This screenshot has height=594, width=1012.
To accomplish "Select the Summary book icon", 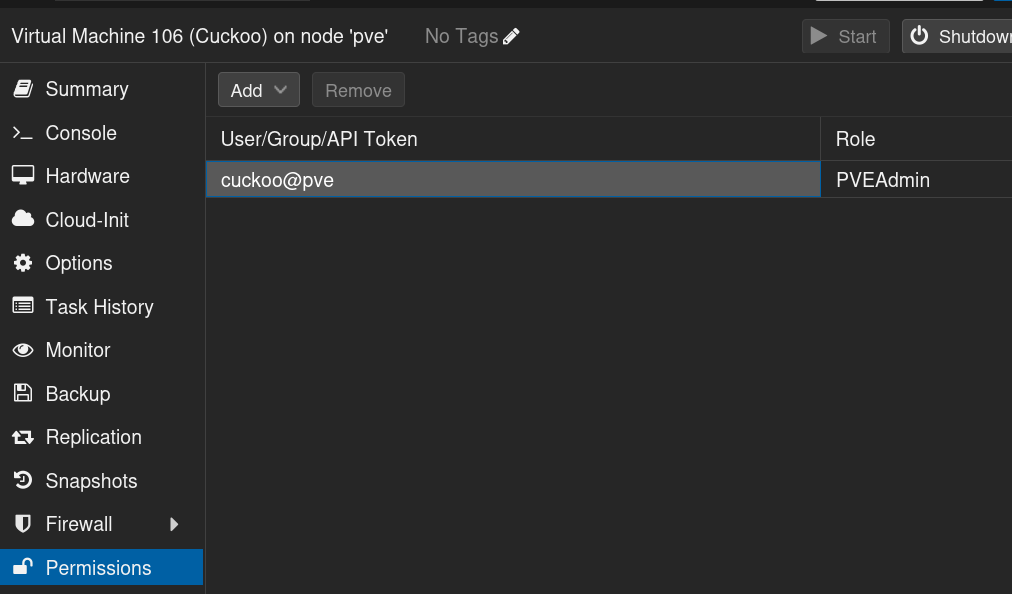I will (x=22, y=89).
